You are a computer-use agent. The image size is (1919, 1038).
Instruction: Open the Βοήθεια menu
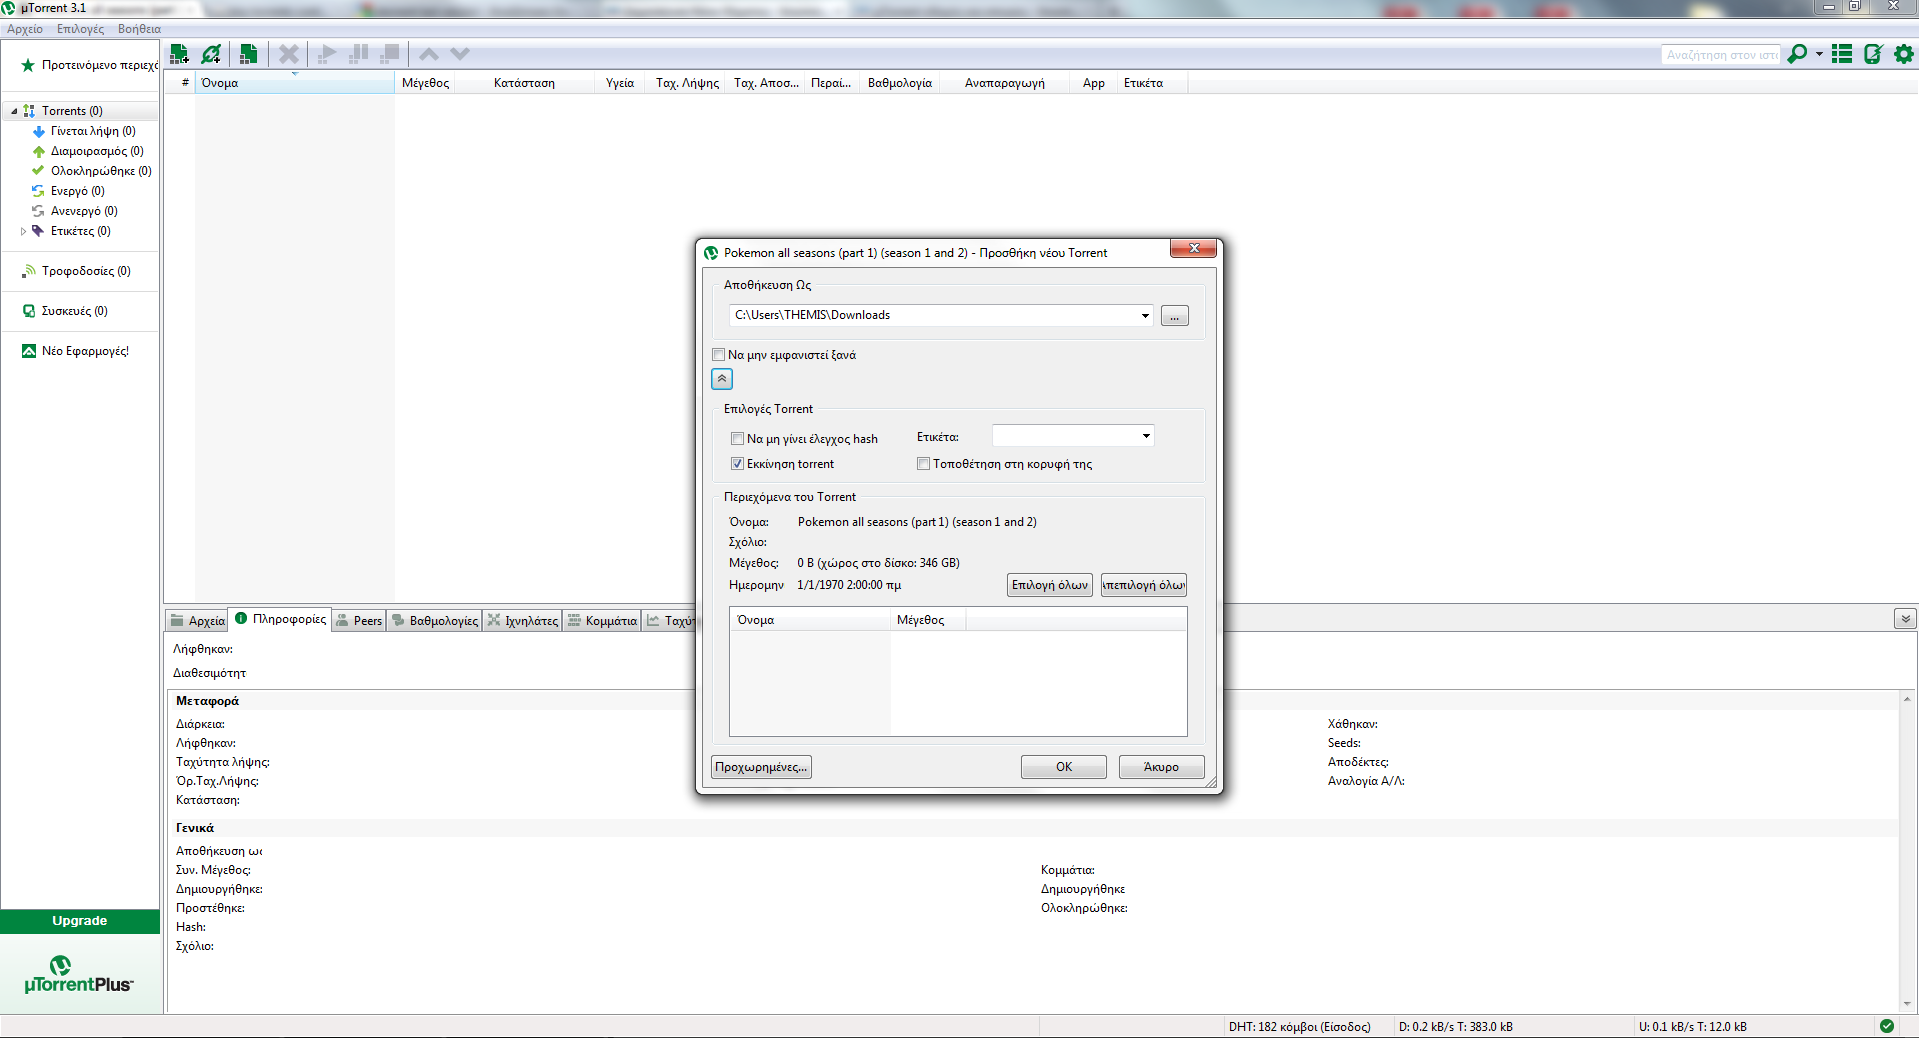point(139,29)
